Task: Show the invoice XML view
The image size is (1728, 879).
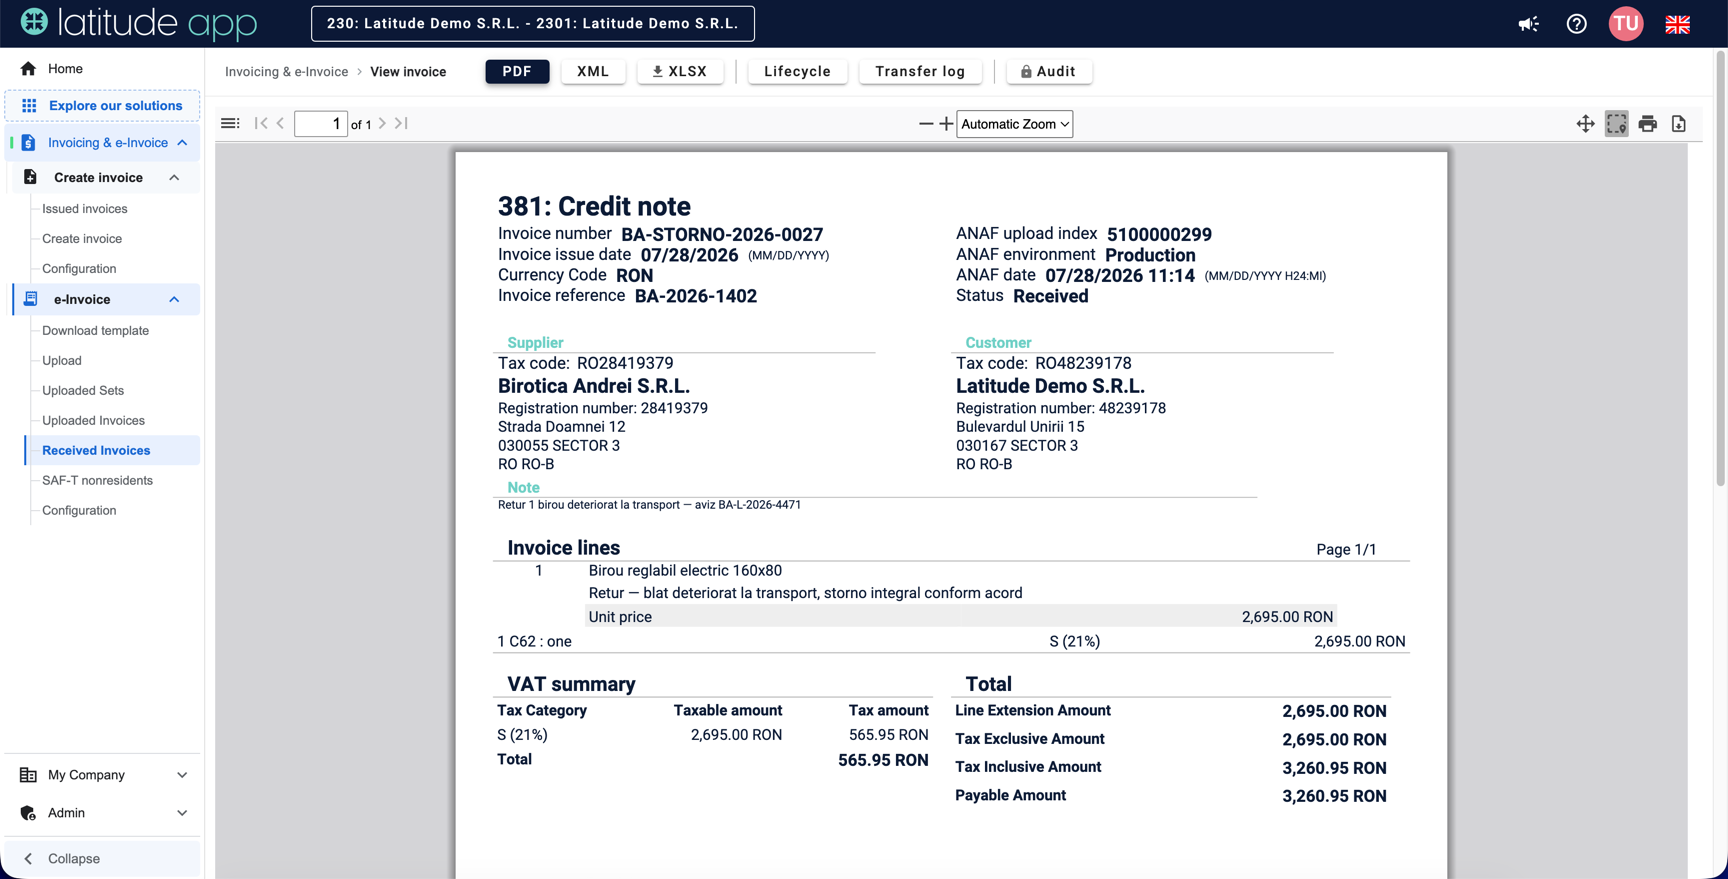Action: [x=593, y=72]
